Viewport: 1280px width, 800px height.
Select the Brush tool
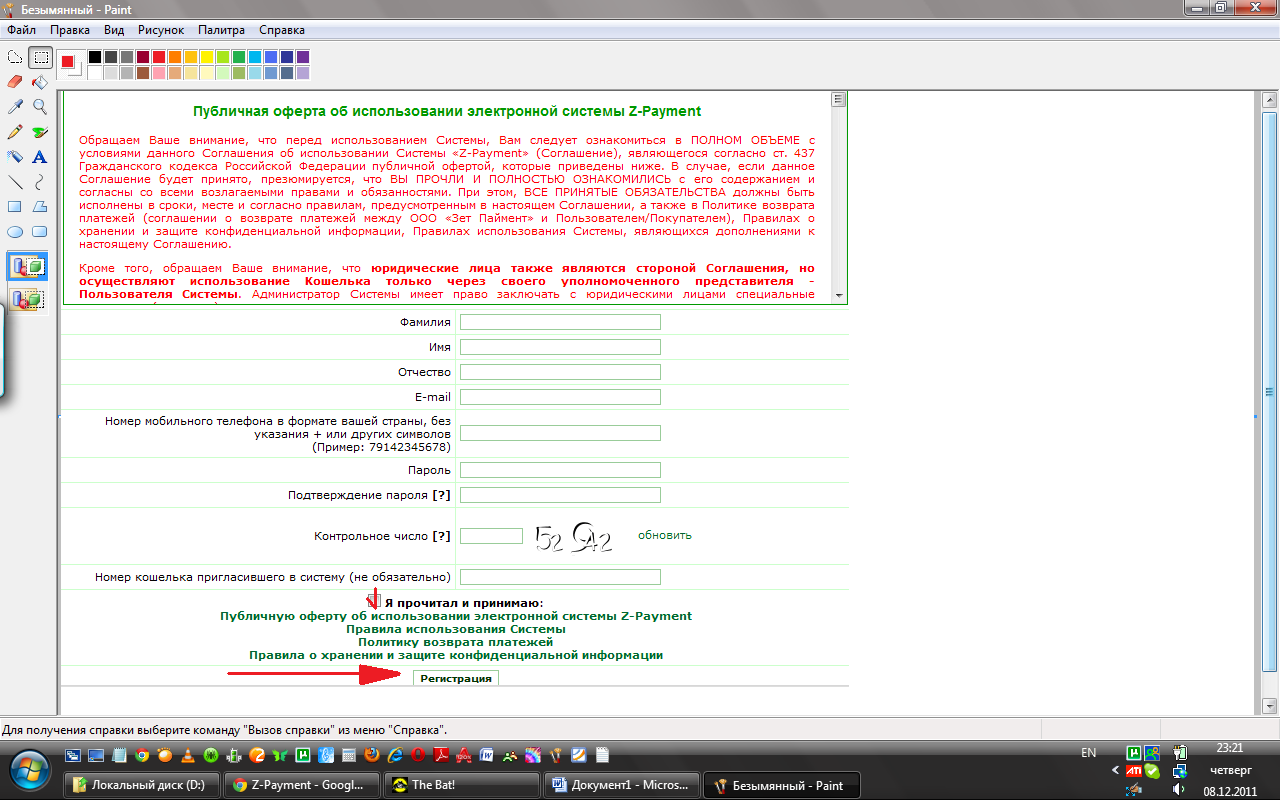click(x=40, y=131)
